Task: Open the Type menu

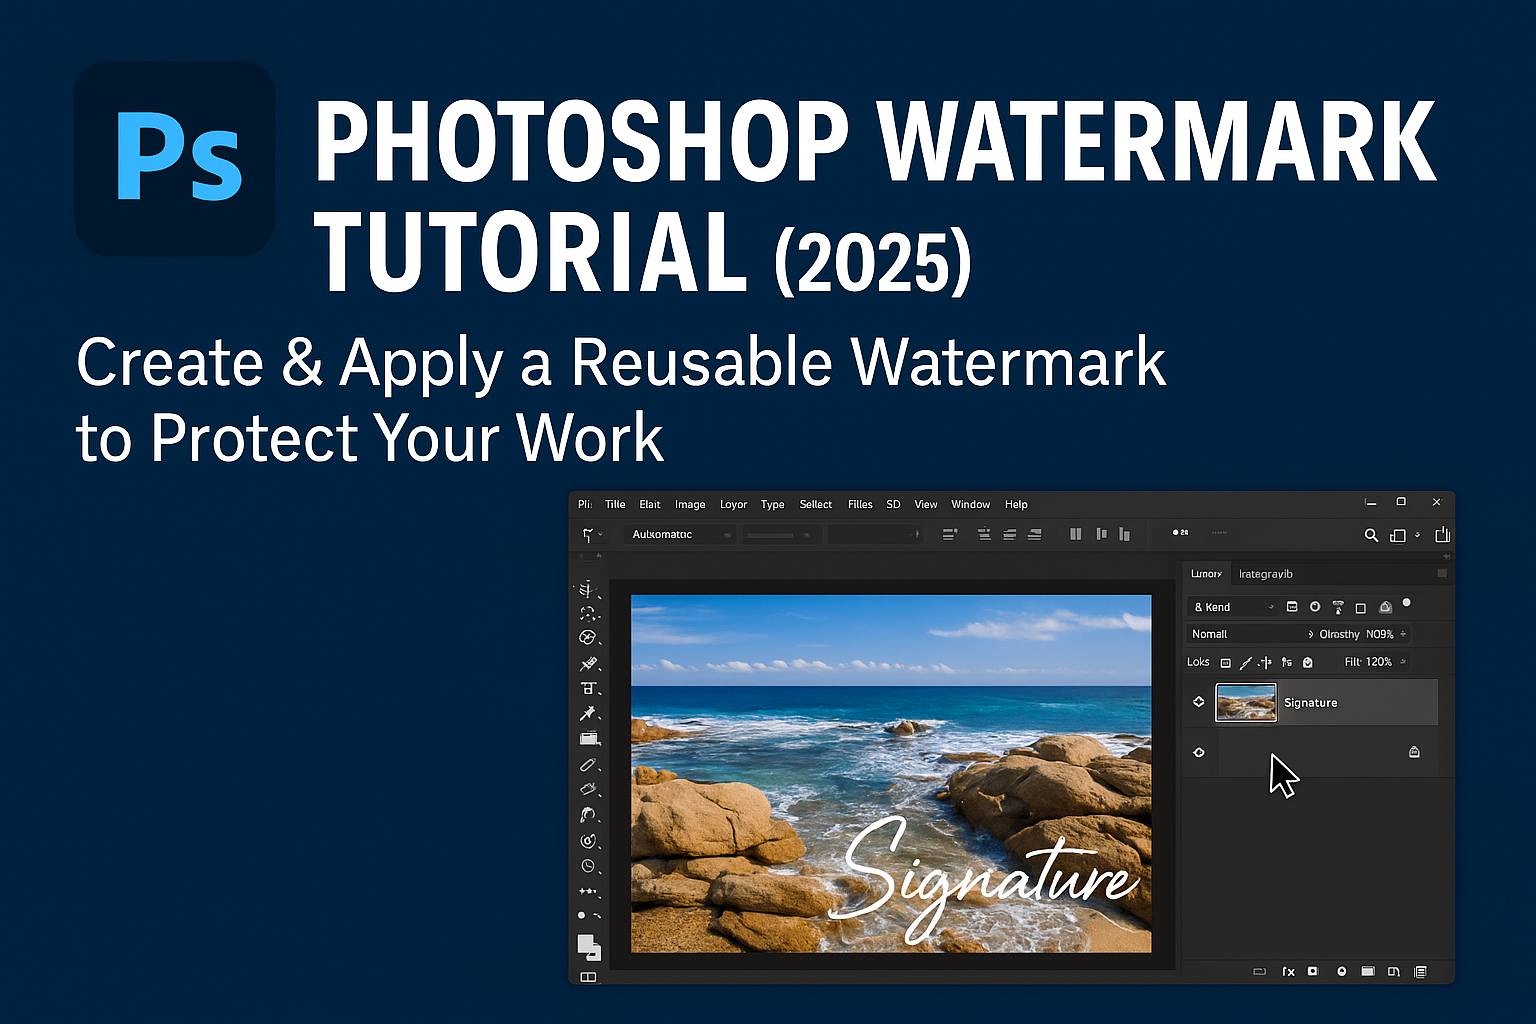Action: pyautogui.click(x=772, y=504)
